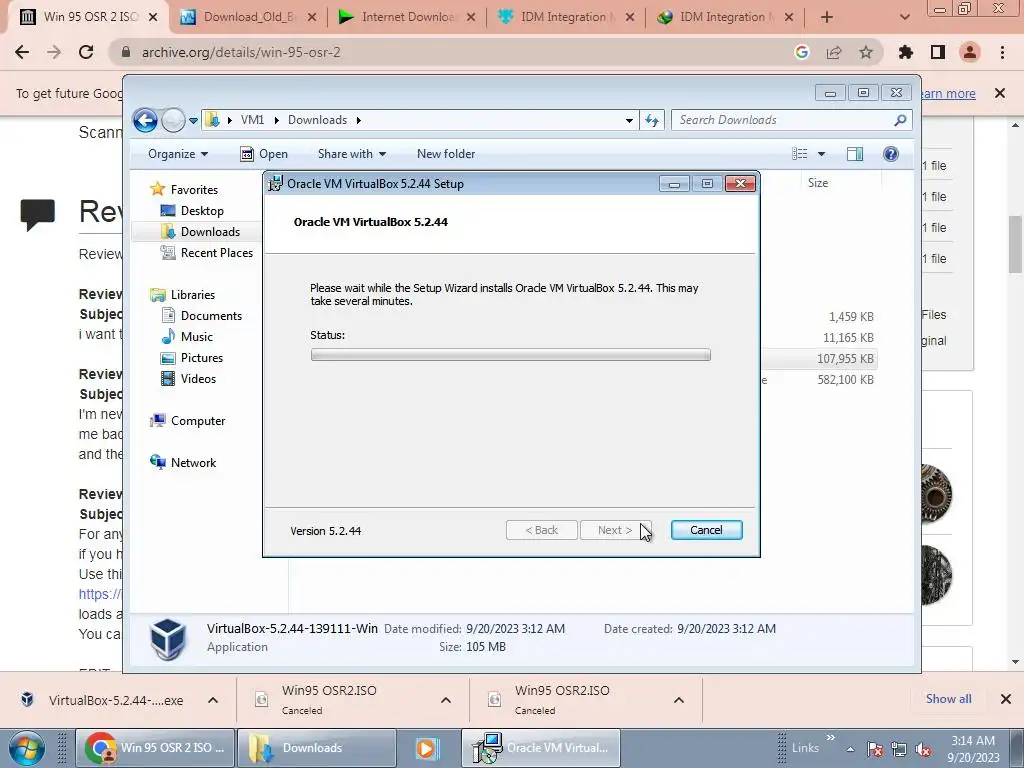The height and width of the screenshot is (768, 1024).
Task: Close the Chrome downloads bar
Action: coord(1006,699)
